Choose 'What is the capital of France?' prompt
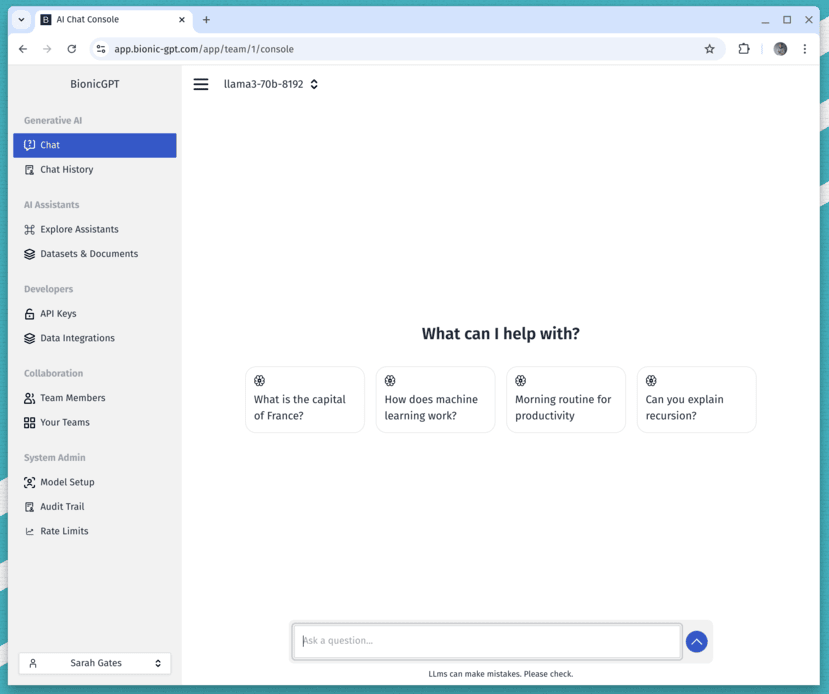This screenshot has height=694, width=829. coord(304,399)
